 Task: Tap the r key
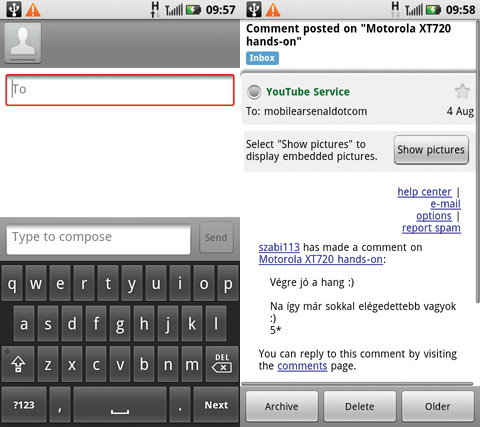[84, 283]
